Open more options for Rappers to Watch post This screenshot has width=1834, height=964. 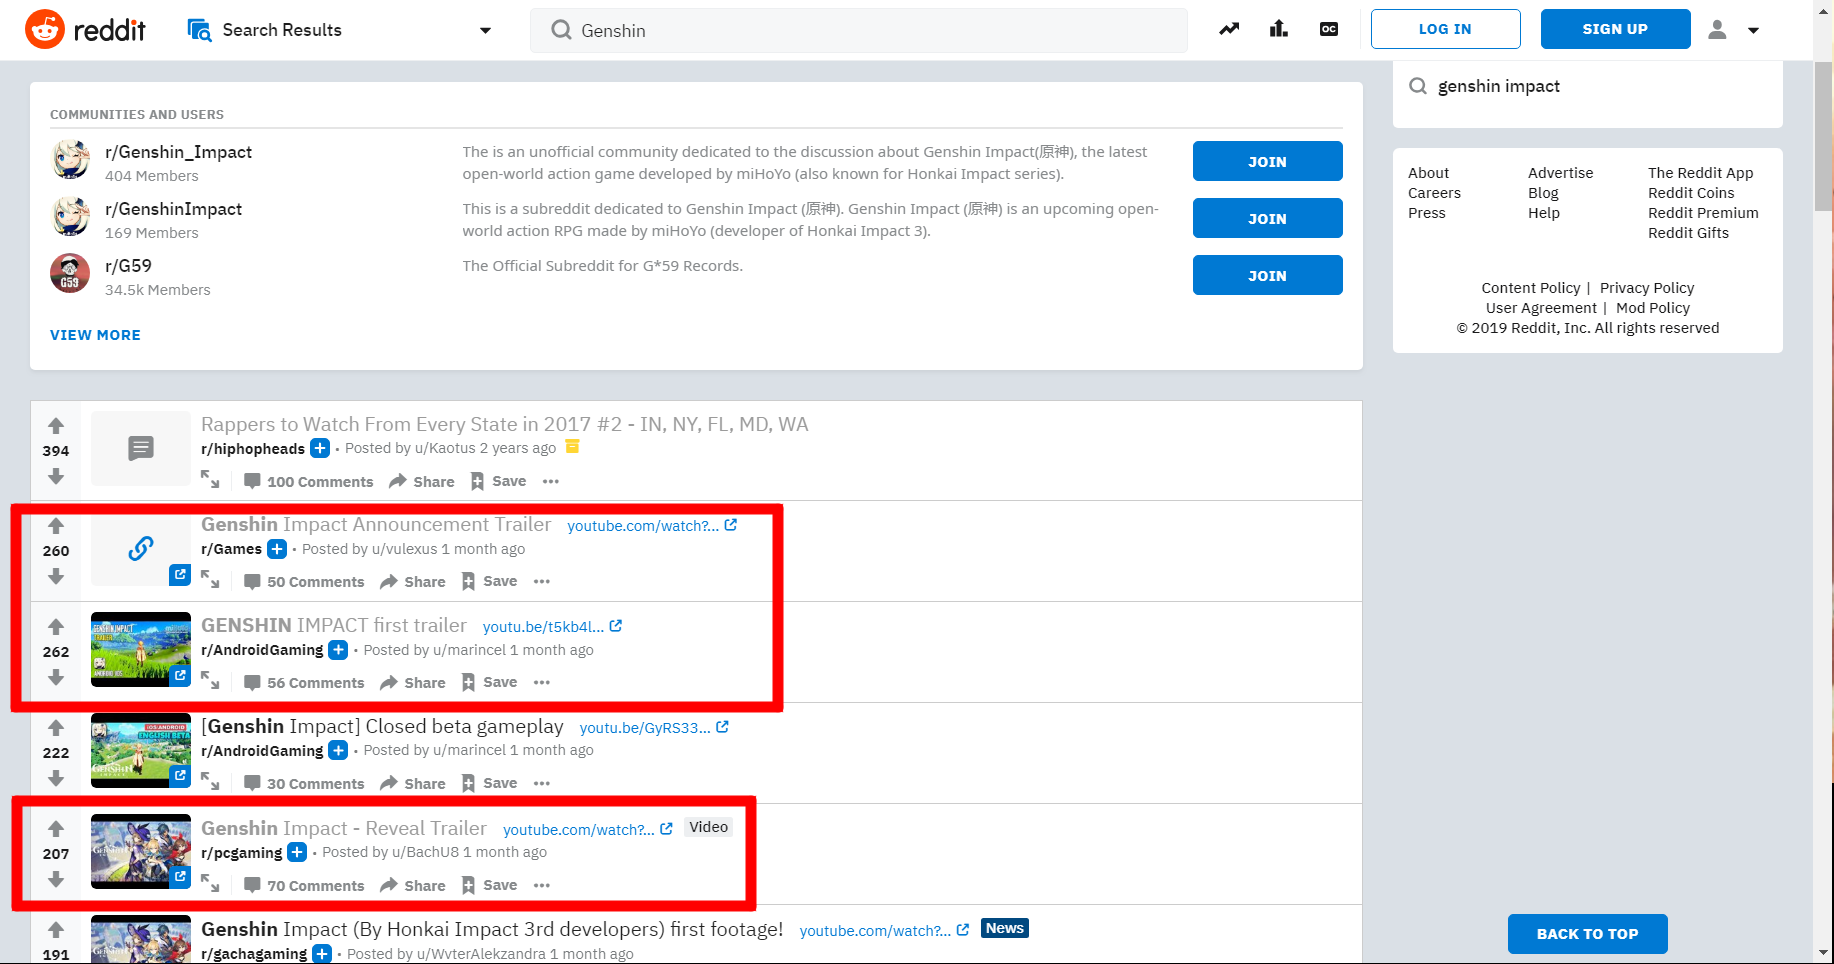tap(551, 481)
